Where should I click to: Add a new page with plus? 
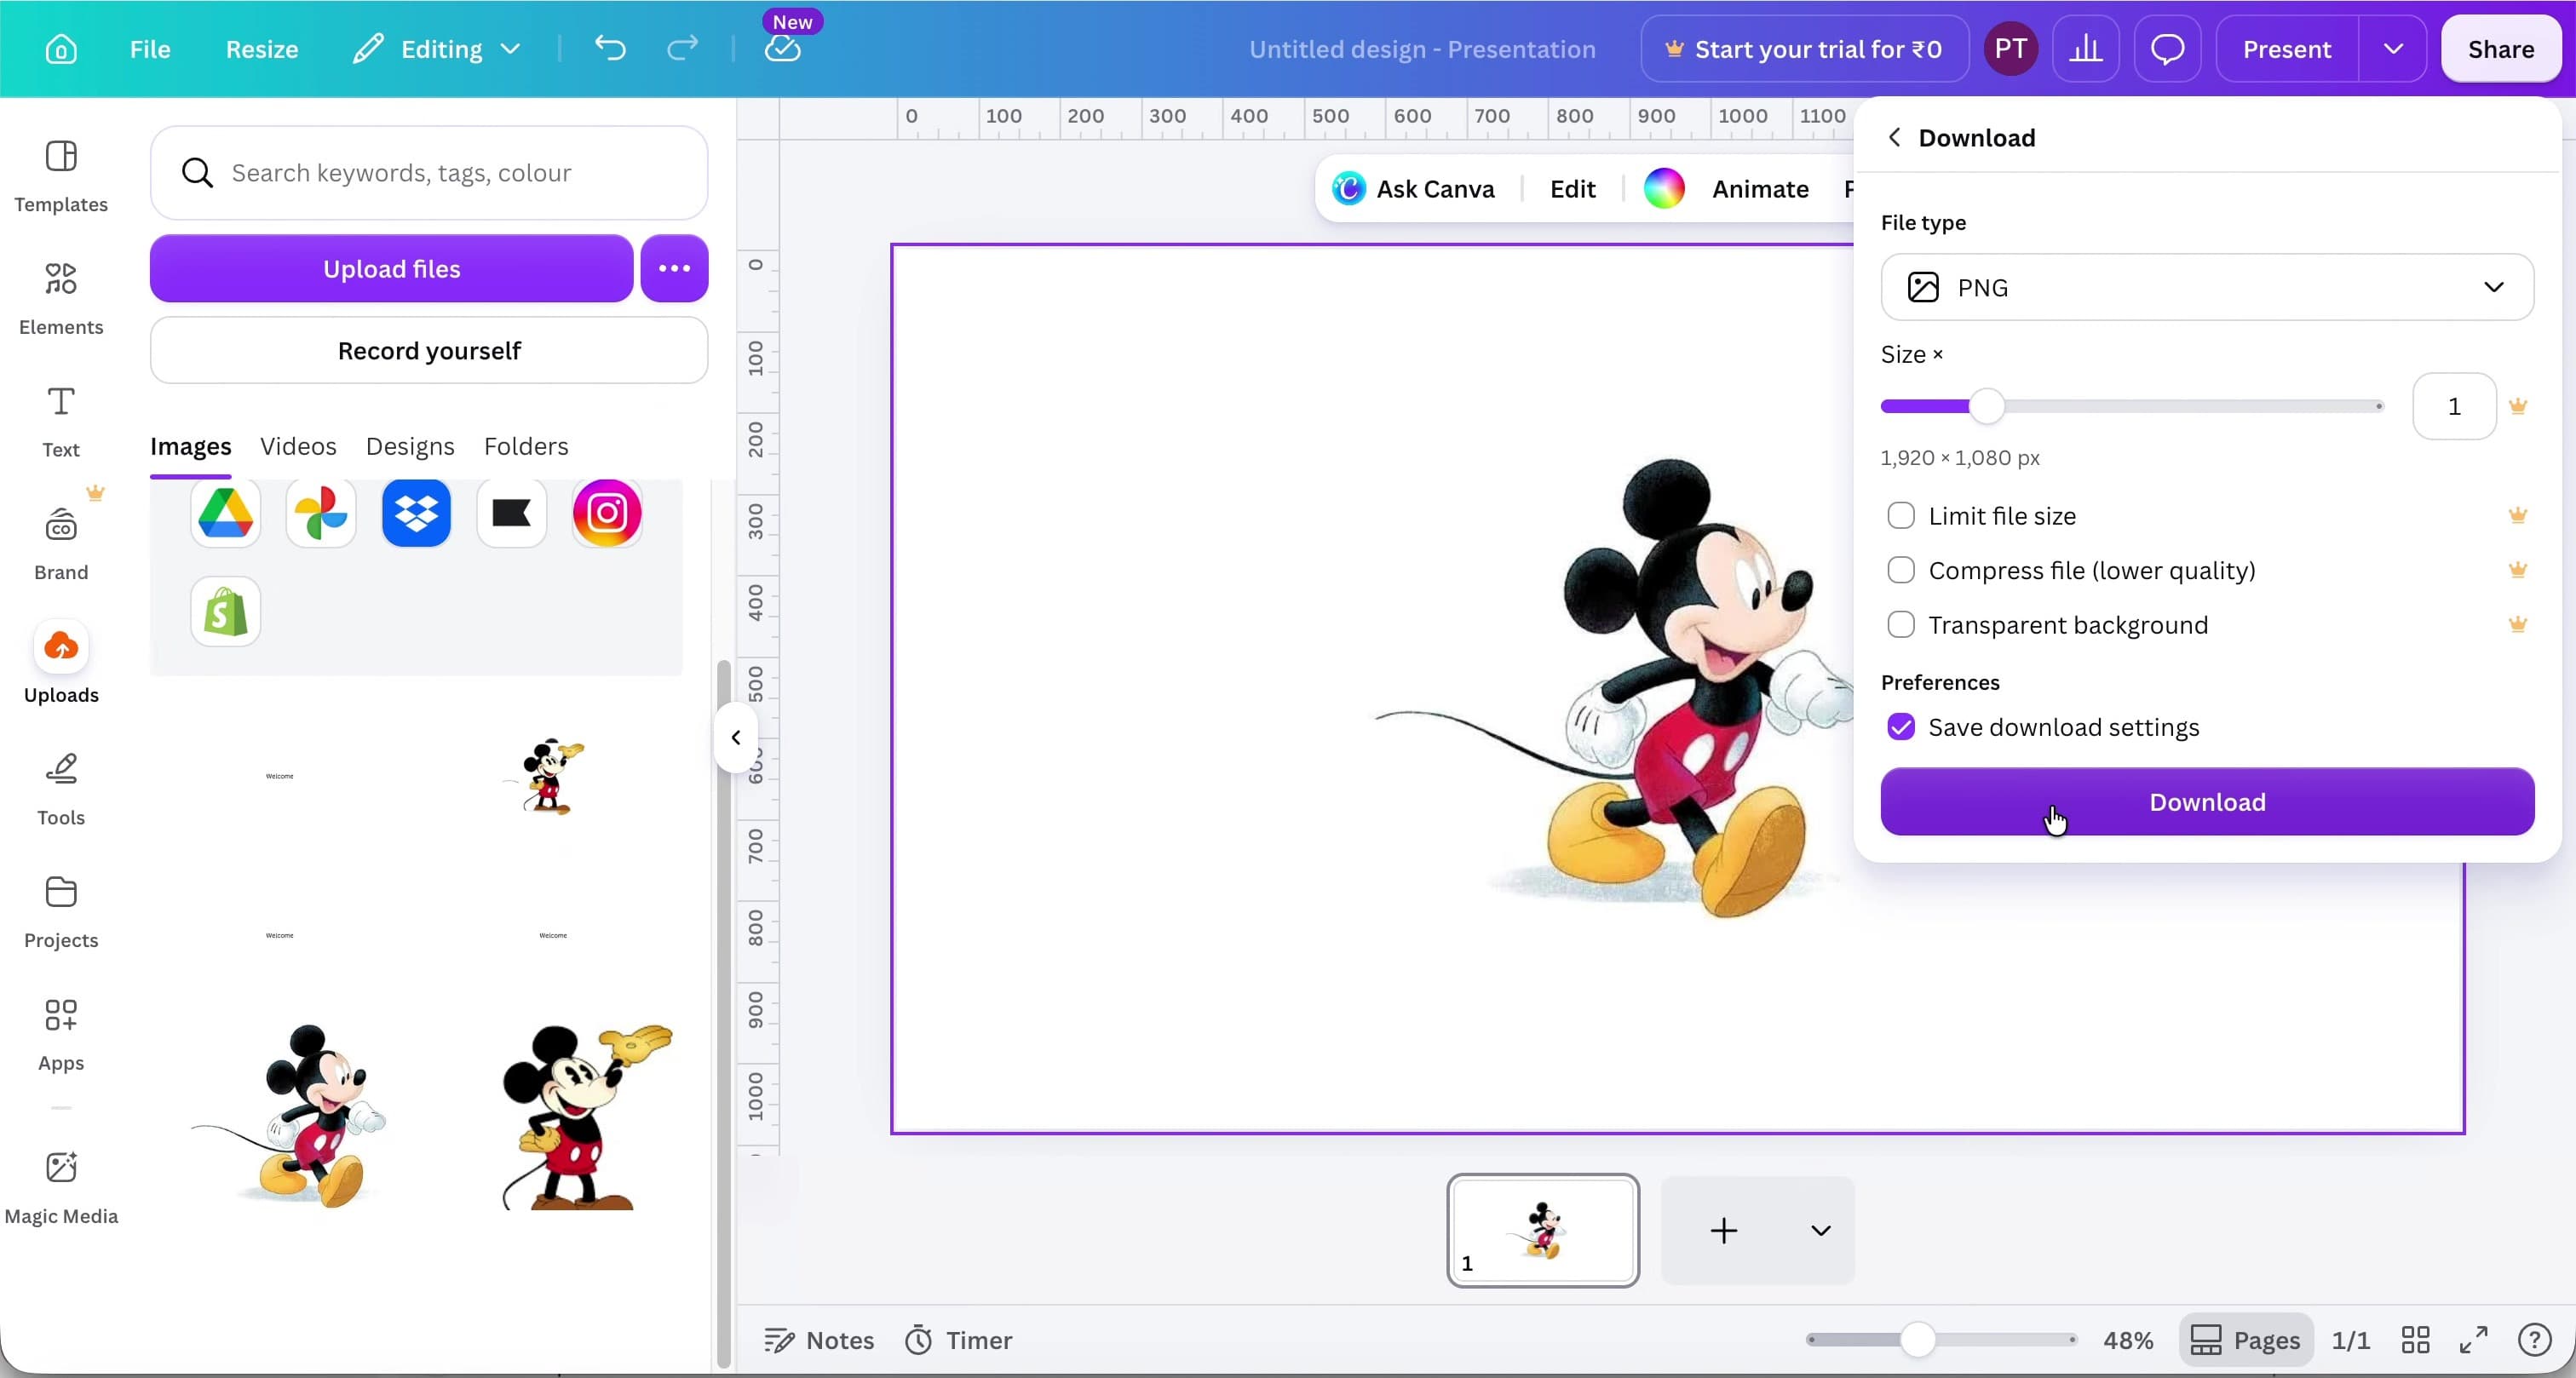1723,1230
